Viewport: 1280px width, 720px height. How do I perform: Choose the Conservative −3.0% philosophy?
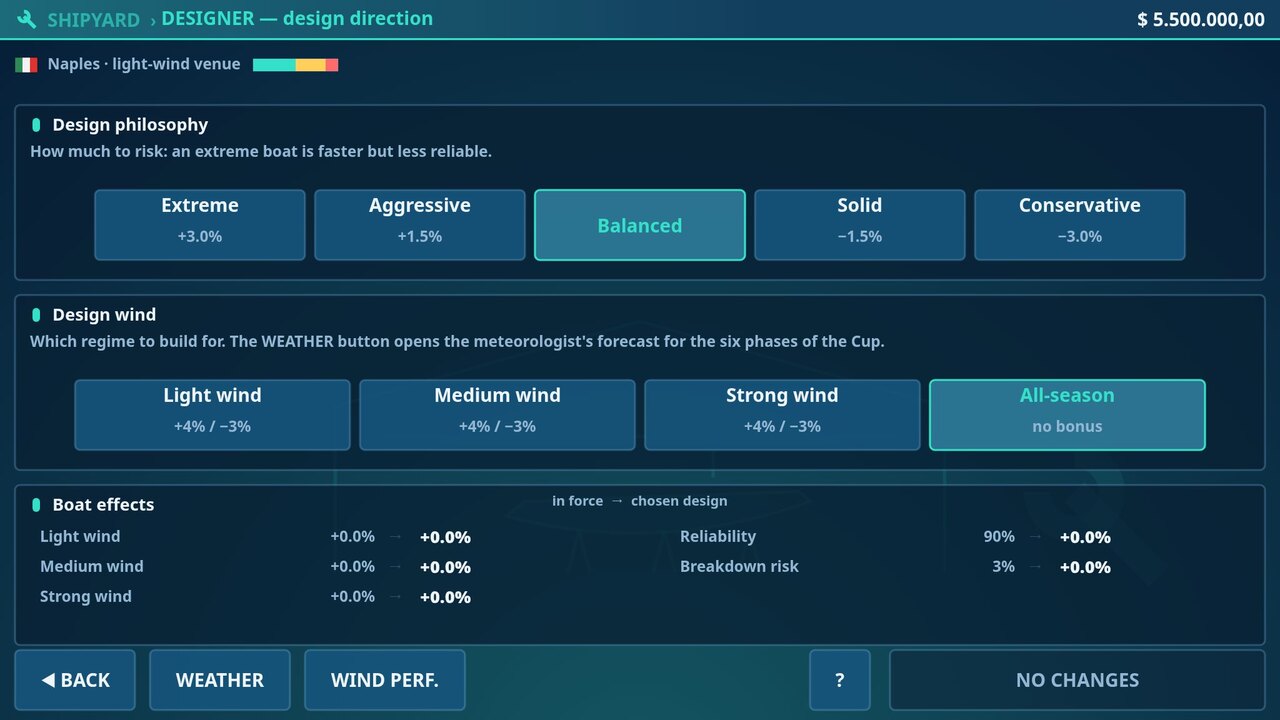click(1080, 225)
